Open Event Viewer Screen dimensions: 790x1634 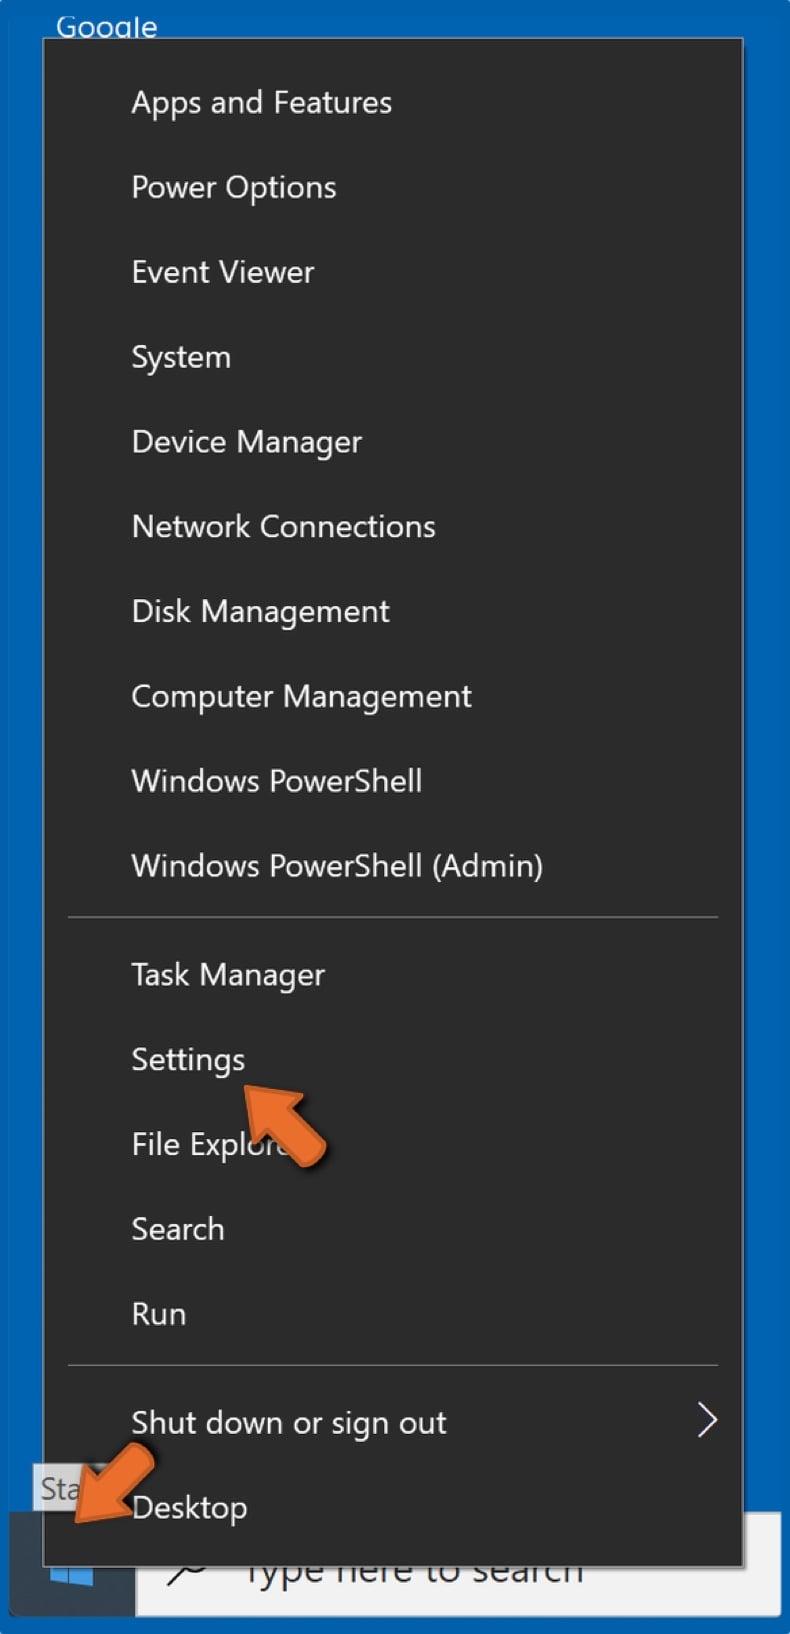[222, 272]
